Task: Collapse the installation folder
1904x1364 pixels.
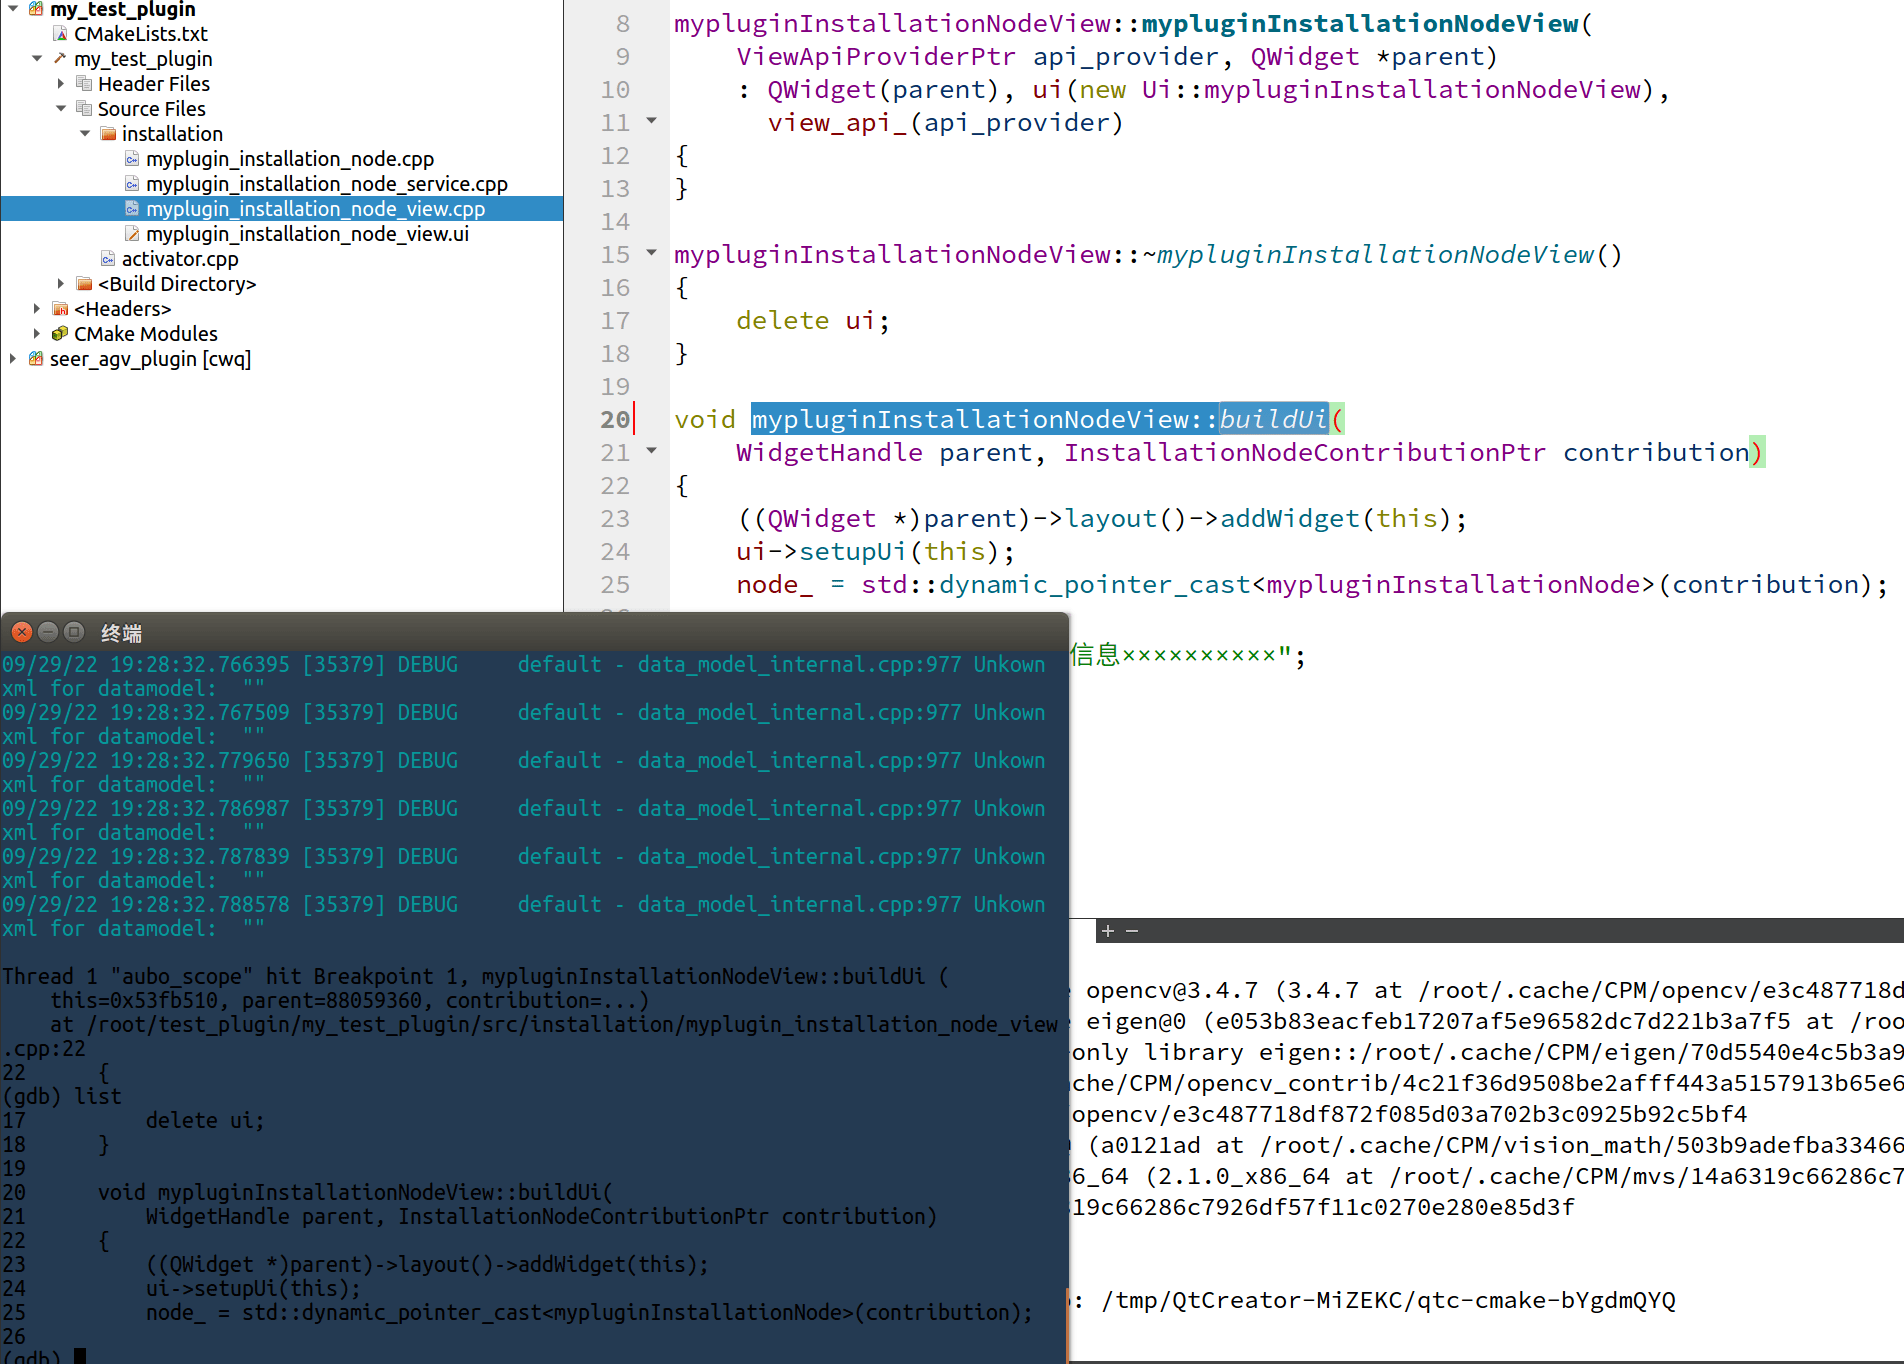Action: click(x=85, y=134)
